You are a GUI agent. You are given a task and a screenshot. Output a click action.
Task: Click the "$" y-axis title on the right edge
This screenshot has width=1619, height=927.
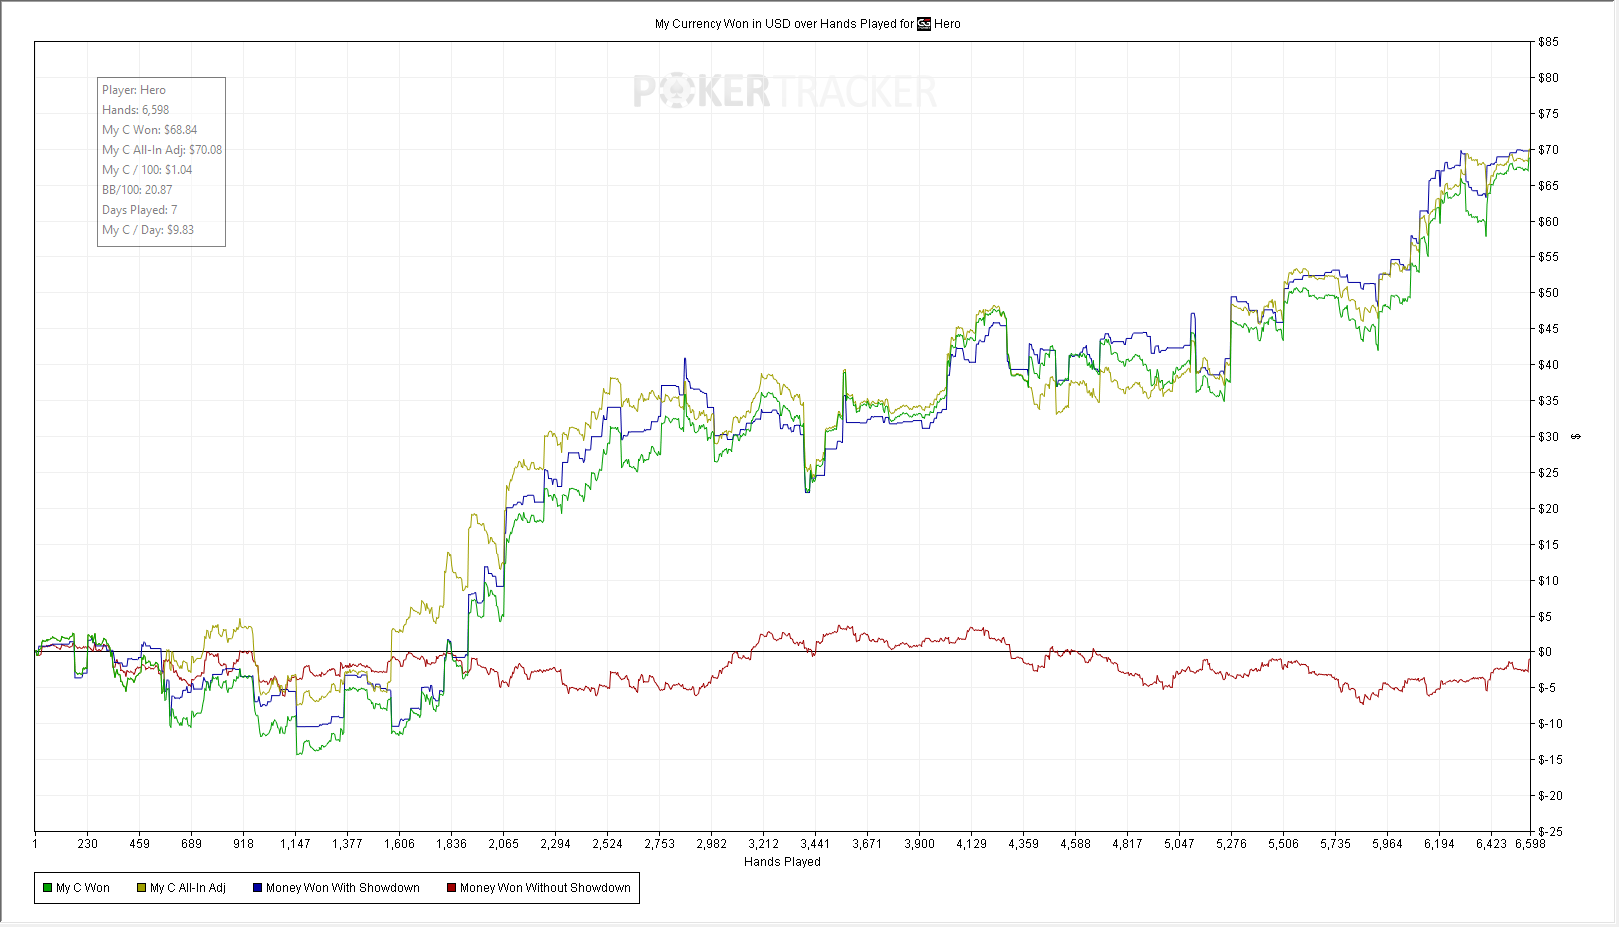click(x=1576, y=437)
